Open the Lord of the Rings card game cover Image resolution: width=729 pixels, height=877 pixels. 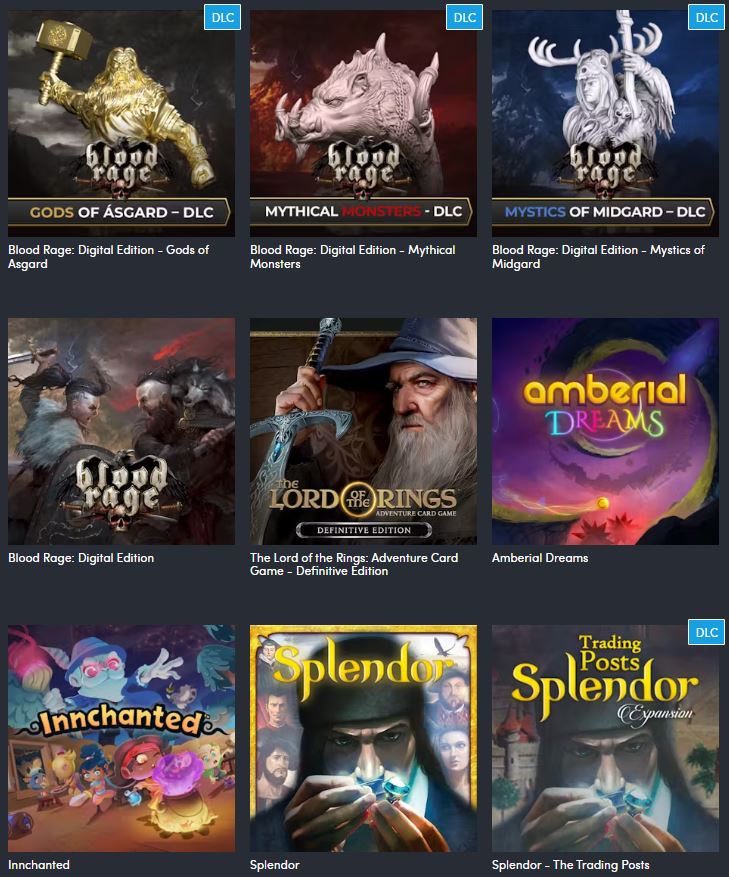(363, 431)
